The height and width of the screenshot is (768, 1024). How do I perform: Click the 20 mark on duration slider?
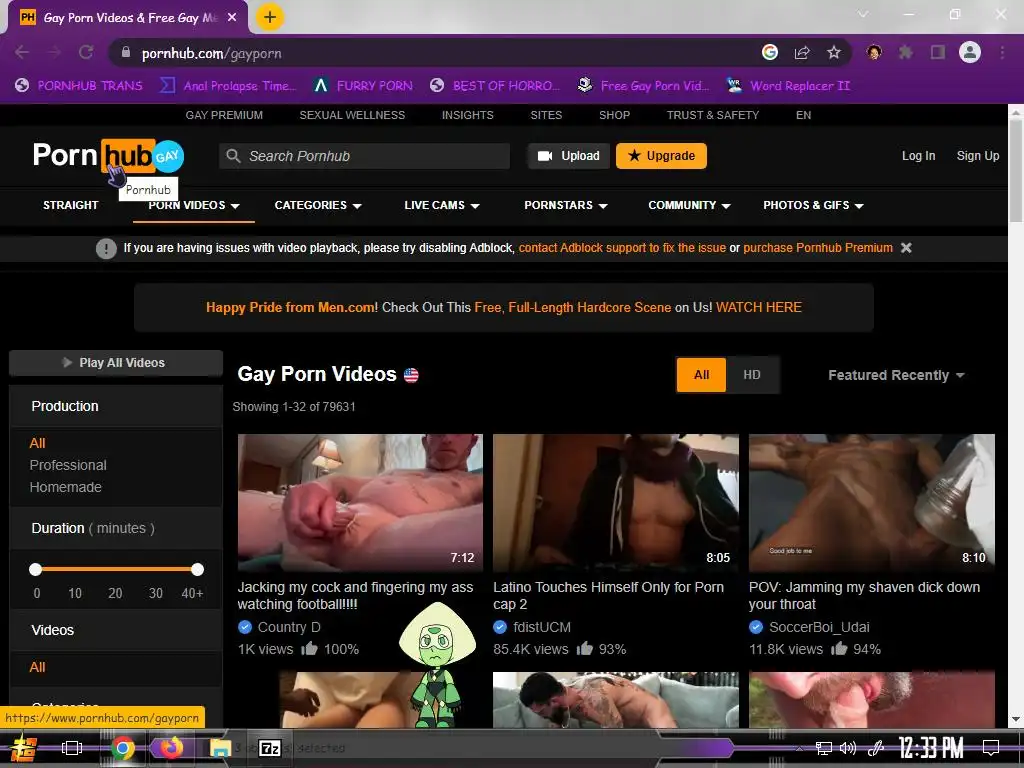click(x=115, y=593)
